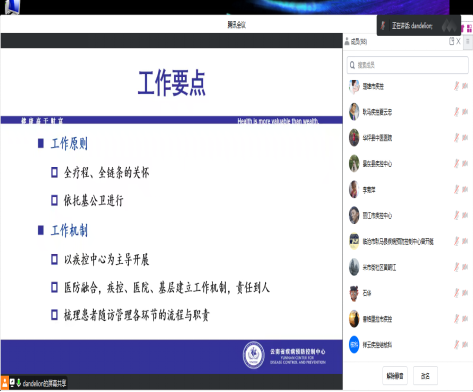This screenshot has height=392, width=473.
Task: Pop out the members panel into separate window
Action: click(451, 41)
